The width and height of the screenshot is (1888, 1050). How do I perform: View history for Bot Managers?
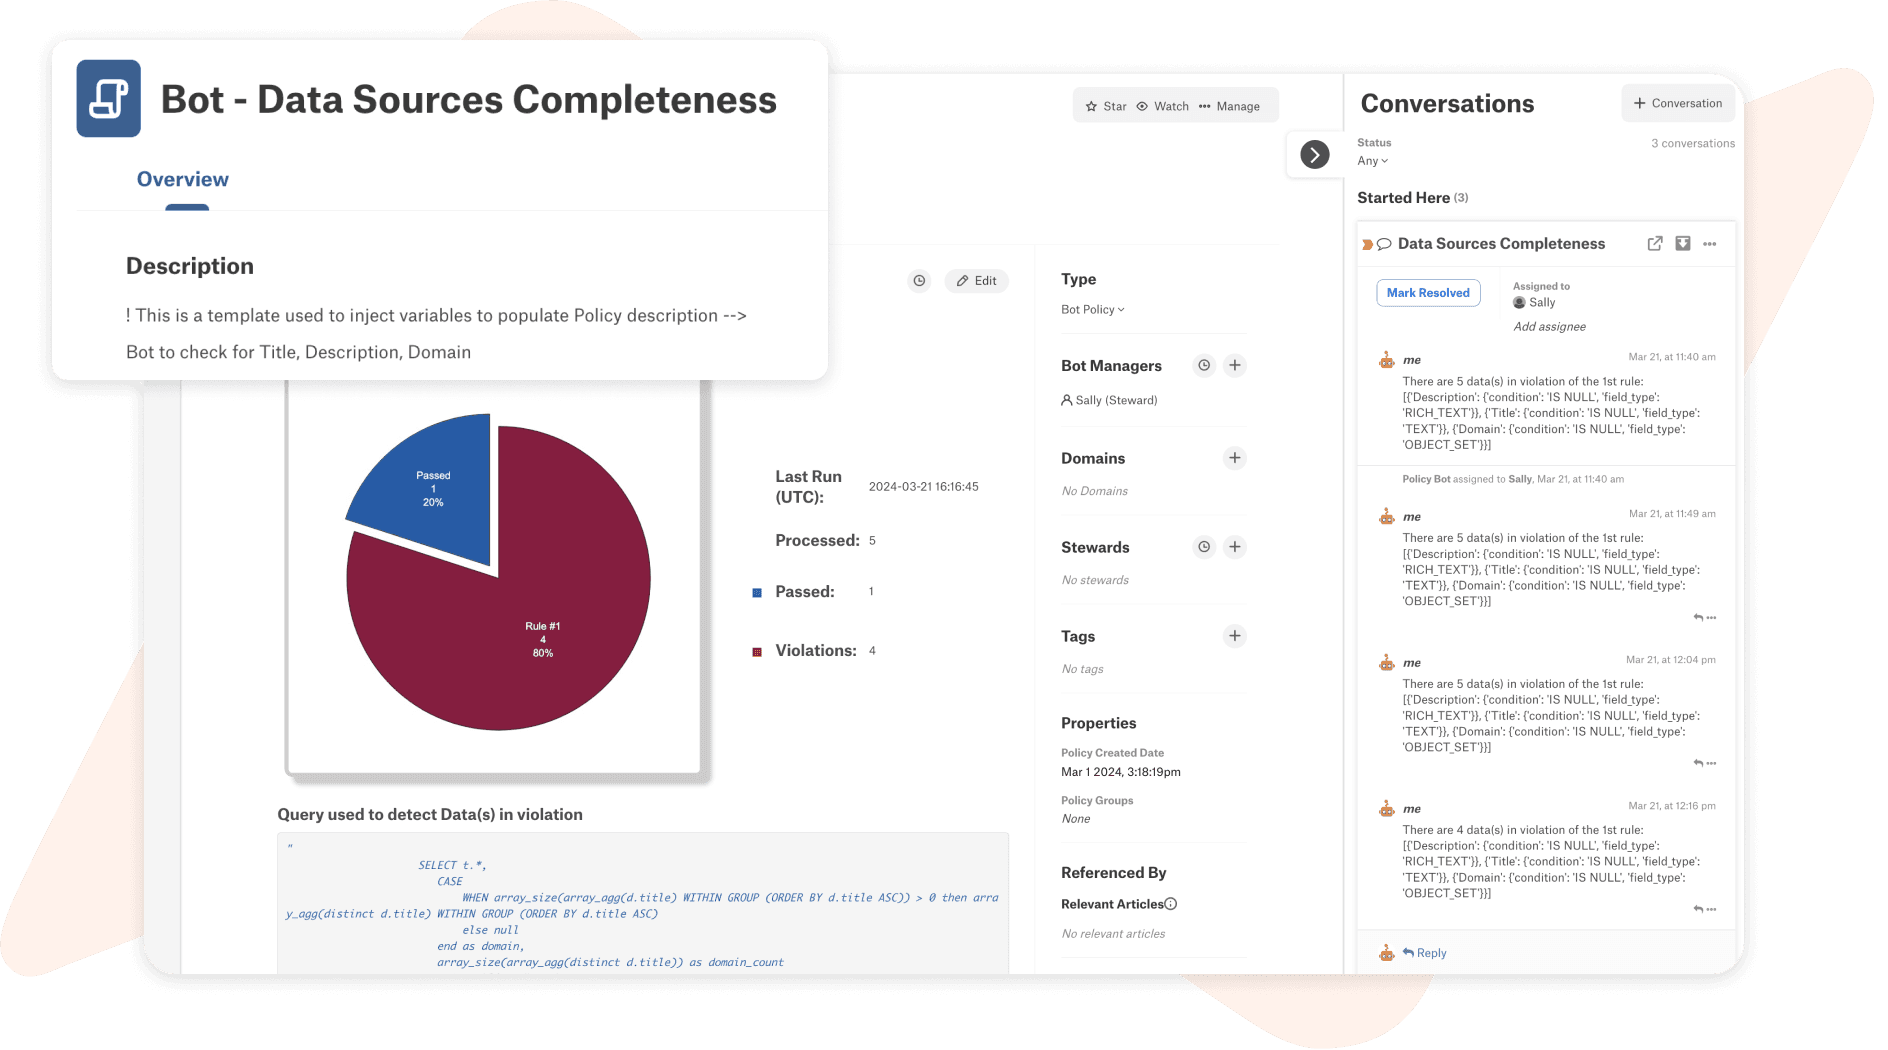pyautogui.click(x=1203, y=365)
